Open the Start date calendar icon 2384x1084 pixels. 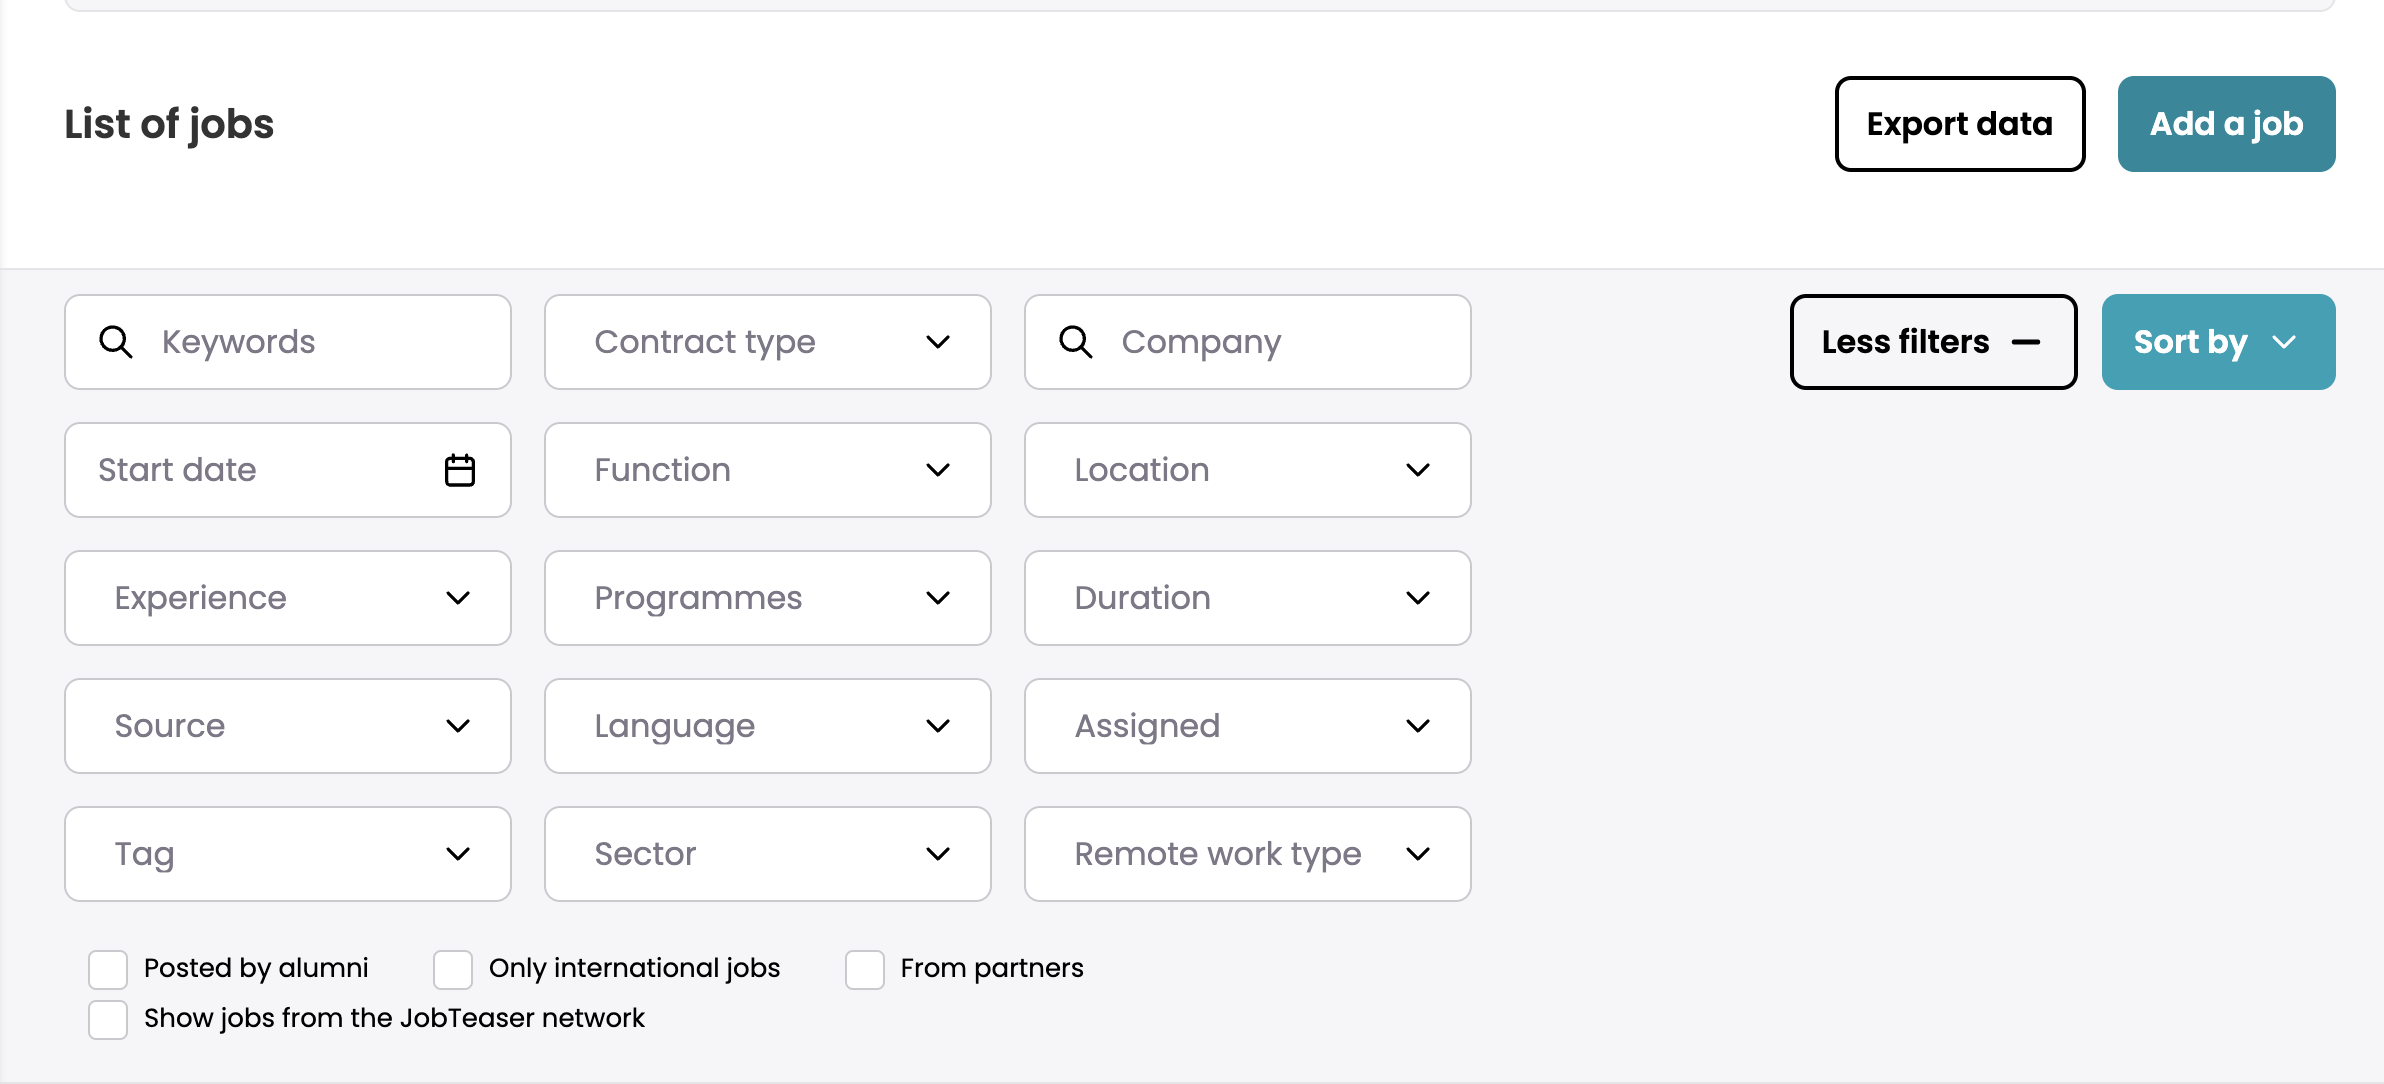coord(460,470)
